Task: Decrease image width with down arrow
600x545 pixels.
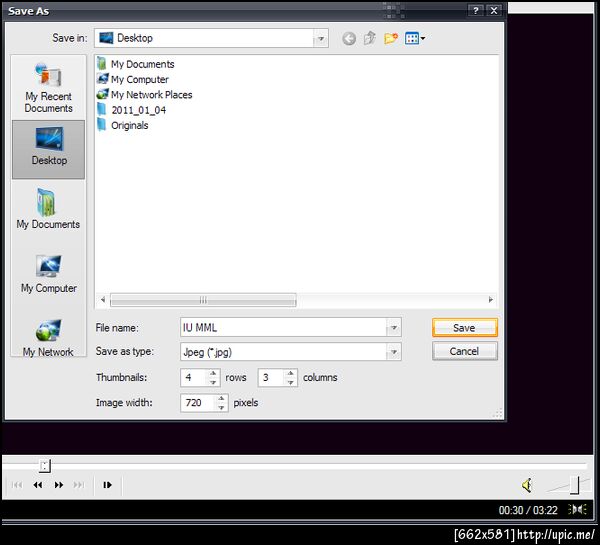Action: (x=222, y=408)
